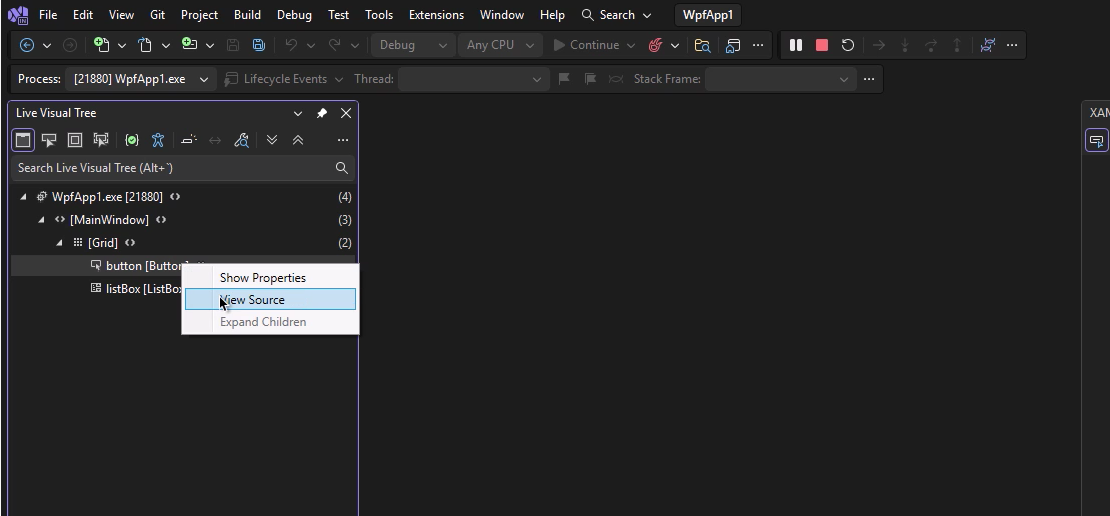Open the Any CPU platform dropdown
The image size is (1110, 516).
tap(500, 45)
